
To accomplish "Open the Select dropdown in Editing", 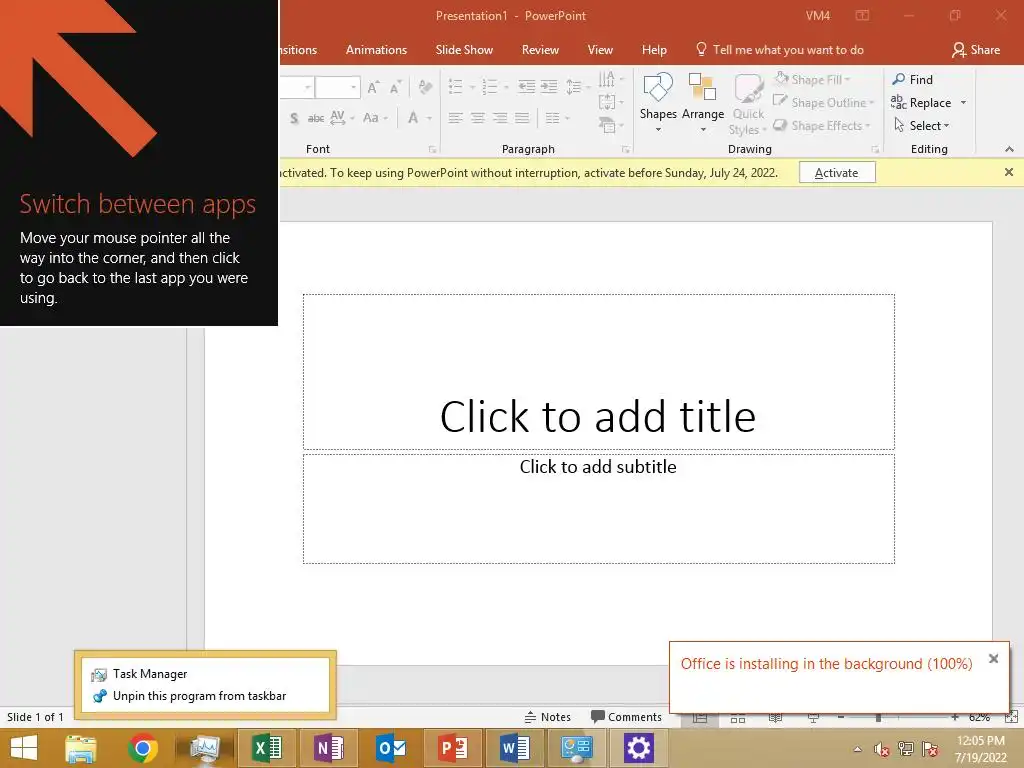I will [921, 125].
